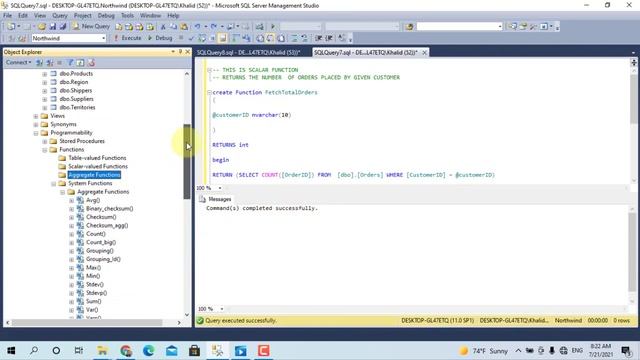The image size is (640, 360).
Task: Click the Decrease Indent icon
Action: [x=318, y=38]
